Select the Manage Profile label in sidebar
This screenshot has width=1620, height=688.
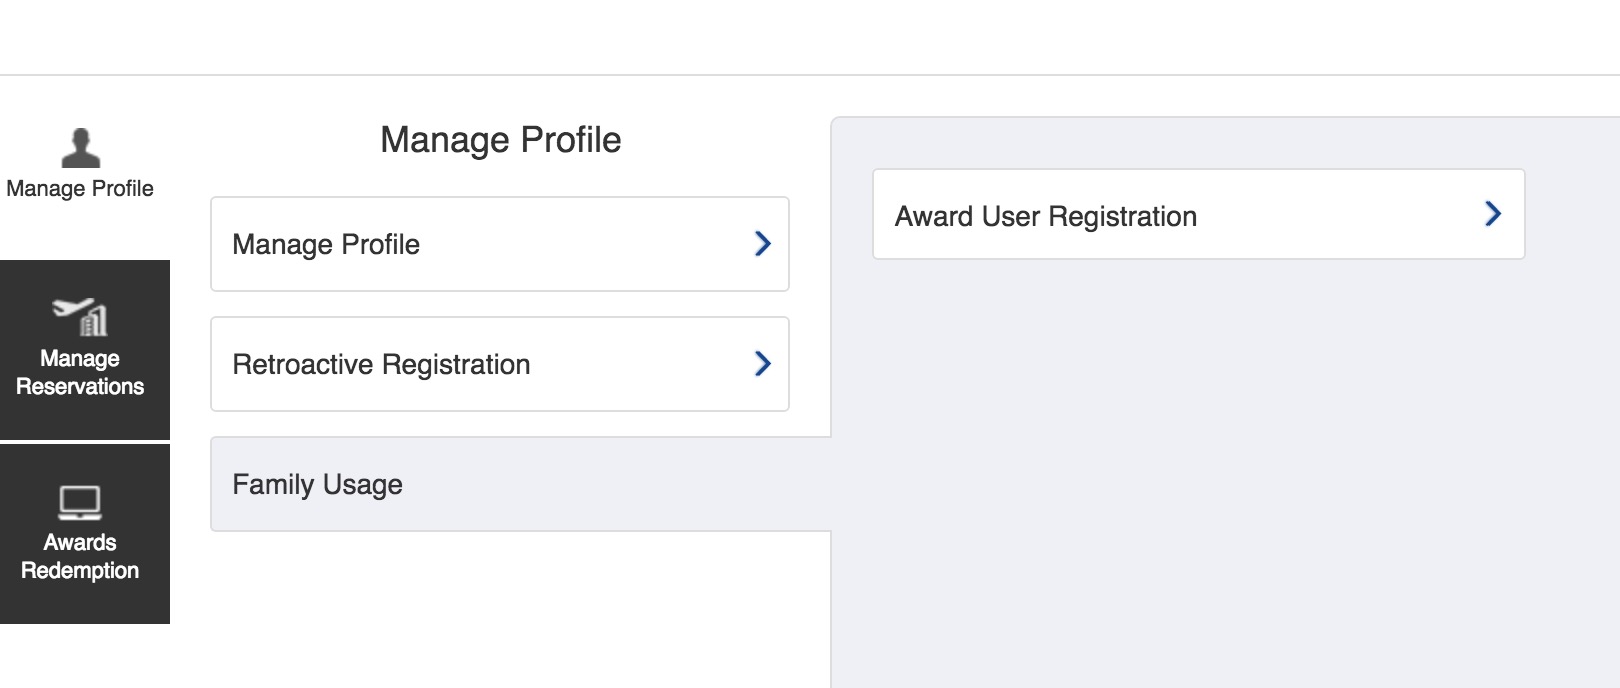point(80,189)
